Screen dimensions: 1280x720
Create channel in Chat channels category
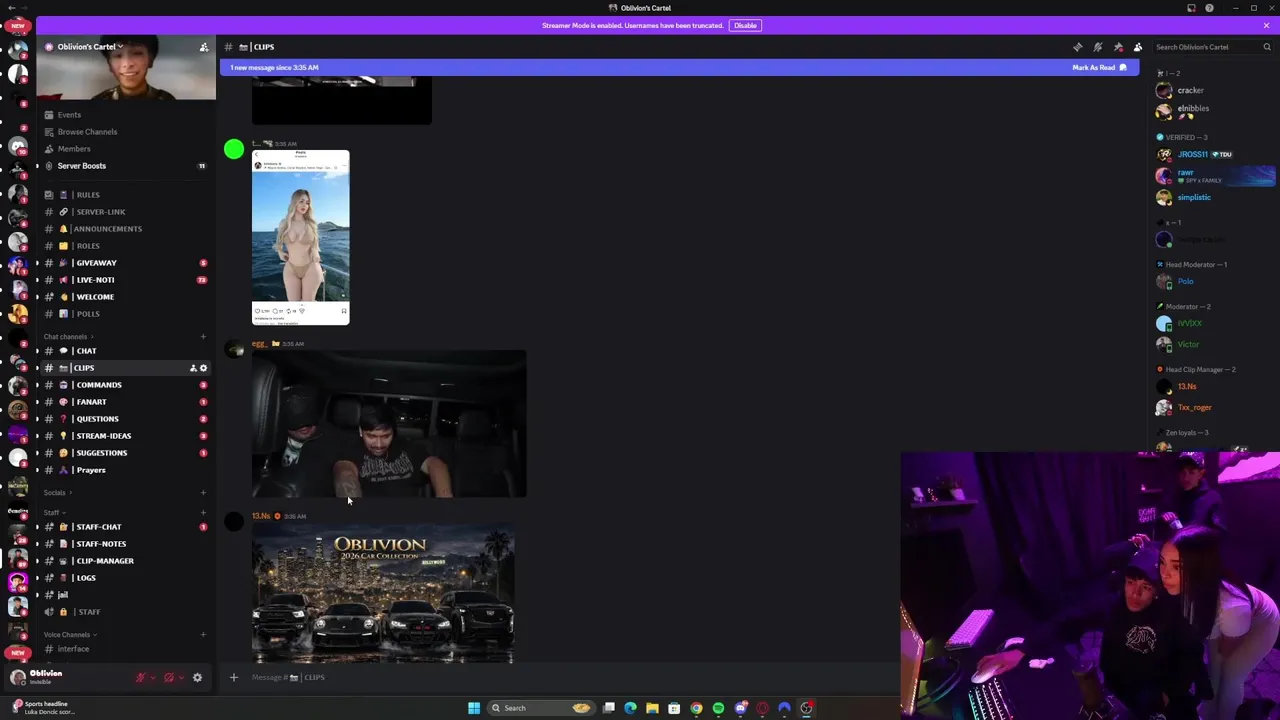click(x=203, y=337)
